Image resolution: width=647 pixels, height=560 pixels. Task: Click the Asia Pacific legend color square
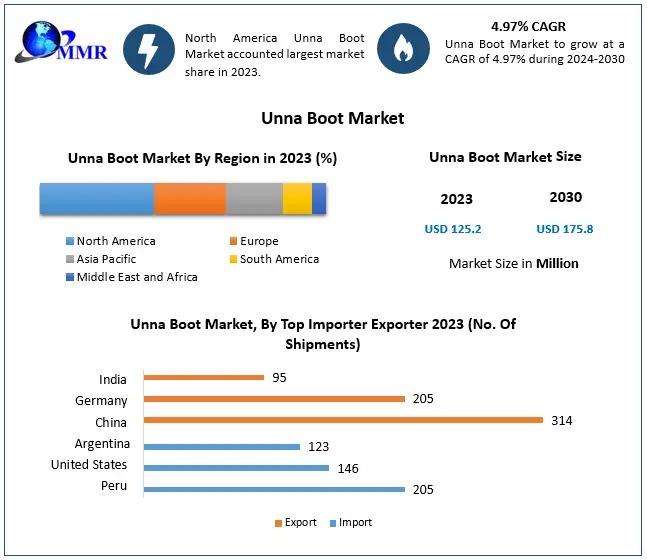[70, 259]
